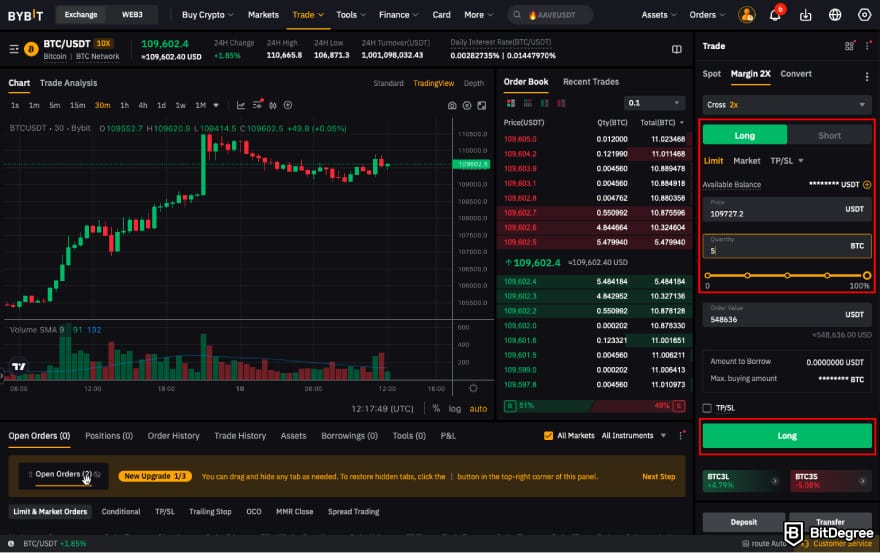Image resolution: width=880 pixels, height=553 pixels.
Task: Open the Trade panel layout icon
Action: [x=850, y=46]
